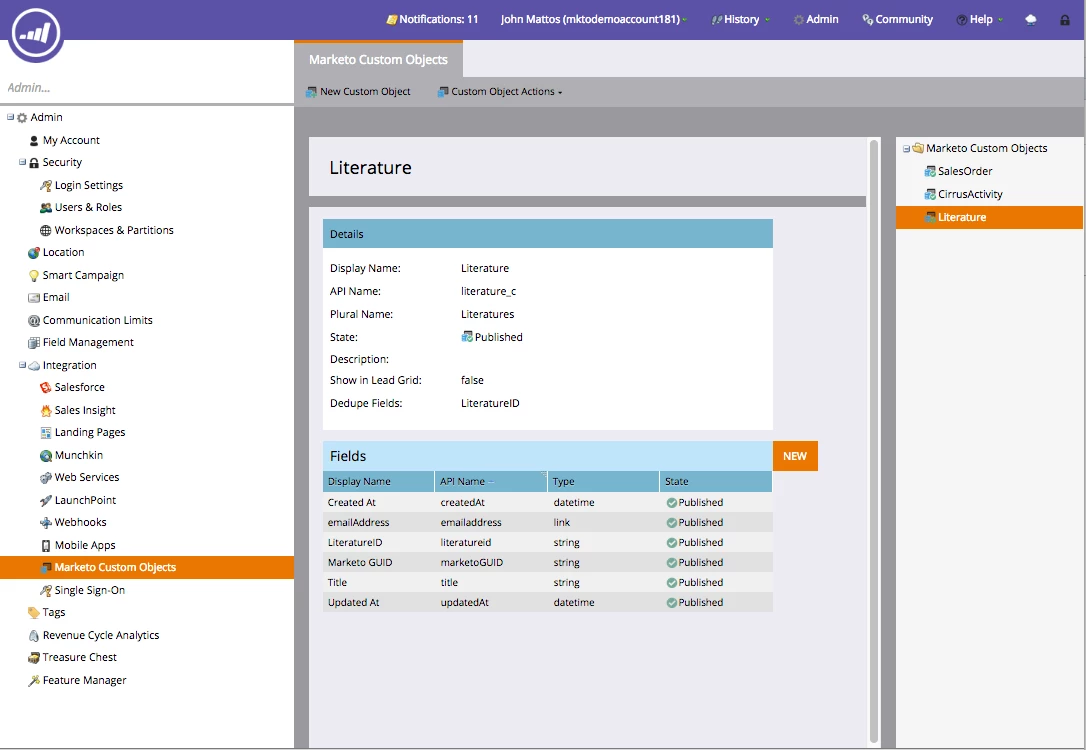Click the detail panel vertical scrollbar
Viewport: 1086px width, 750px height.
874,440
